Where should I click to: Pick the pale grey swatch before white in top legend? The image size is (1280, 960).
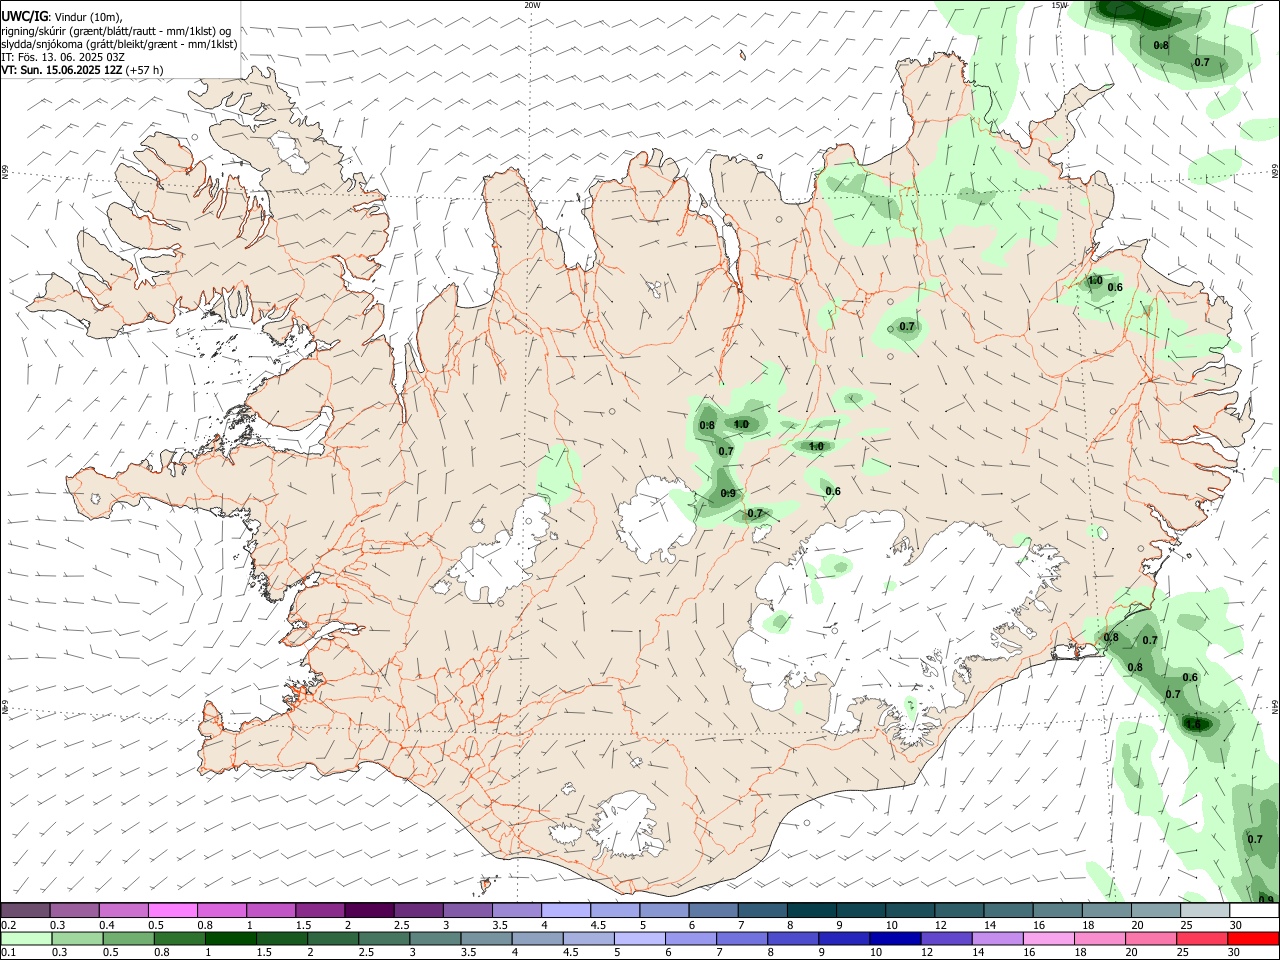pos(1205,910)
